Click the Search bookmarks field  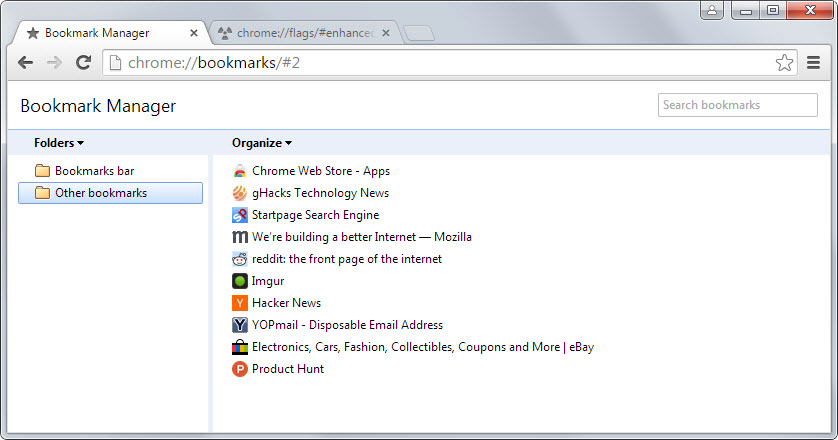[x=738, y=105]
